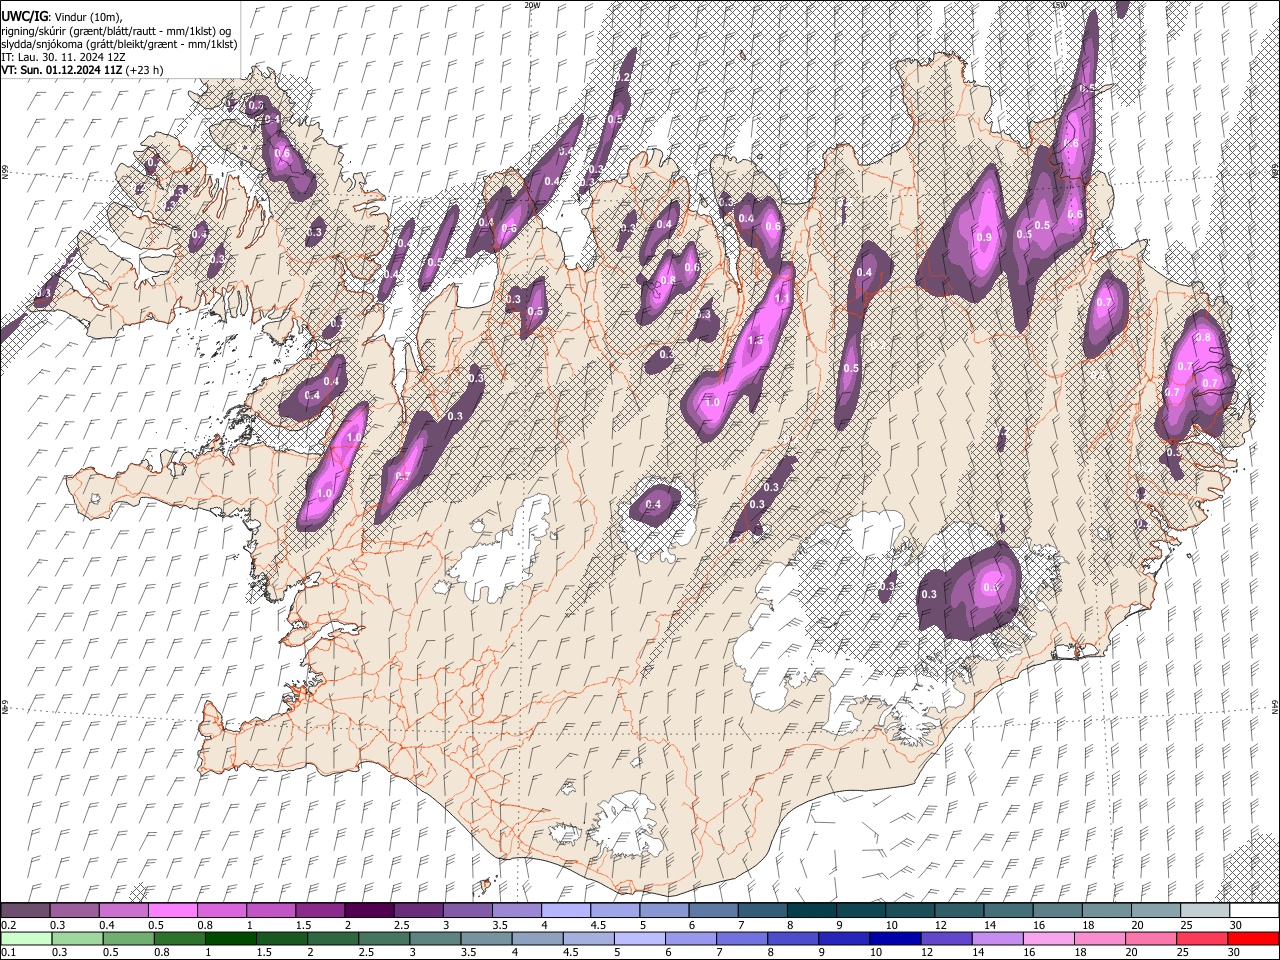The width and height of the screenshot is (1280, 960).
Task: Click the '1.5' precipitation value on the map
Action: [755, 341]
